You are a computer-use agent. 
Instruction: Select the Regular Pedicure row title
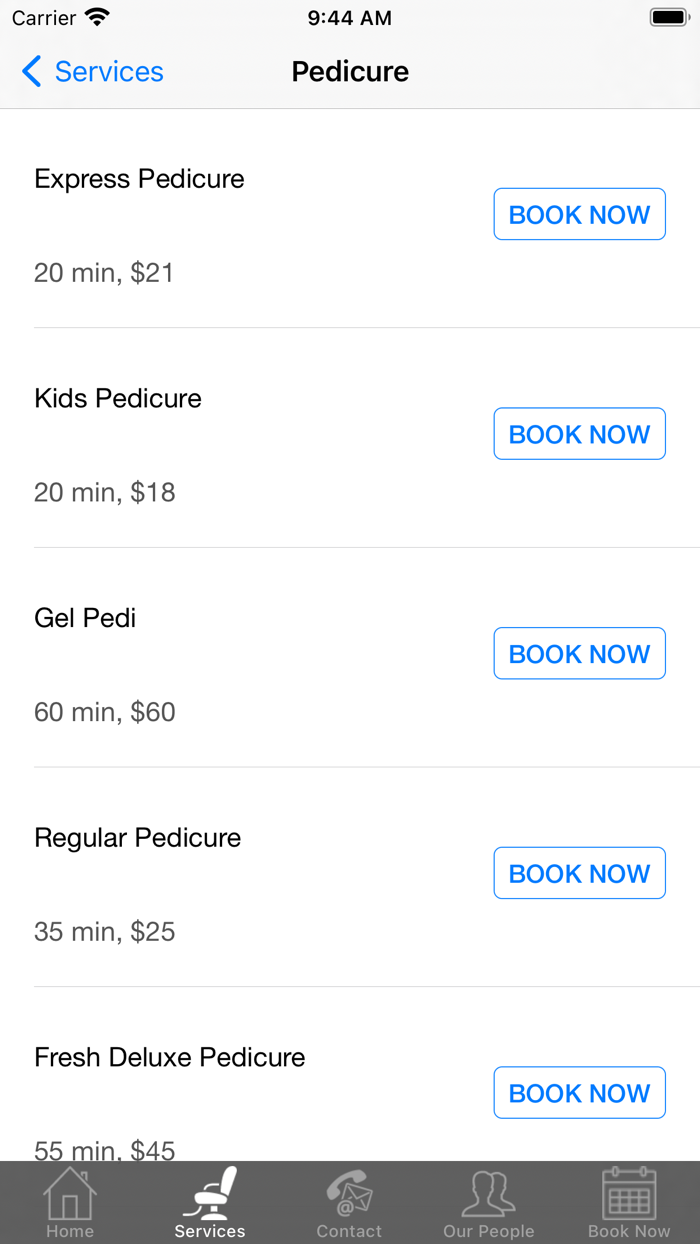pos(137,838)
